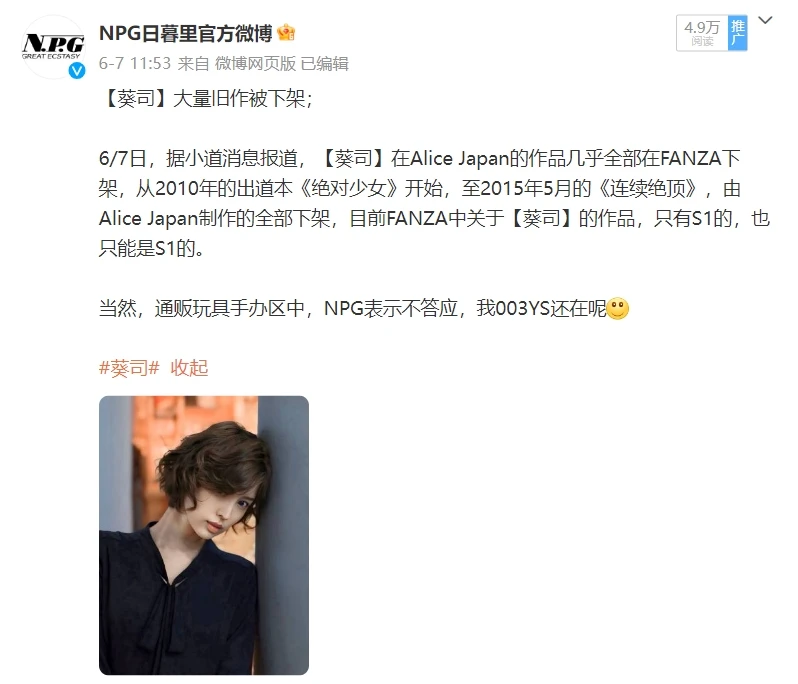The image size is (798, 684).
Task: Click the blue 推广 promote button
Action: pyautogui.click(x=737, y=33)
